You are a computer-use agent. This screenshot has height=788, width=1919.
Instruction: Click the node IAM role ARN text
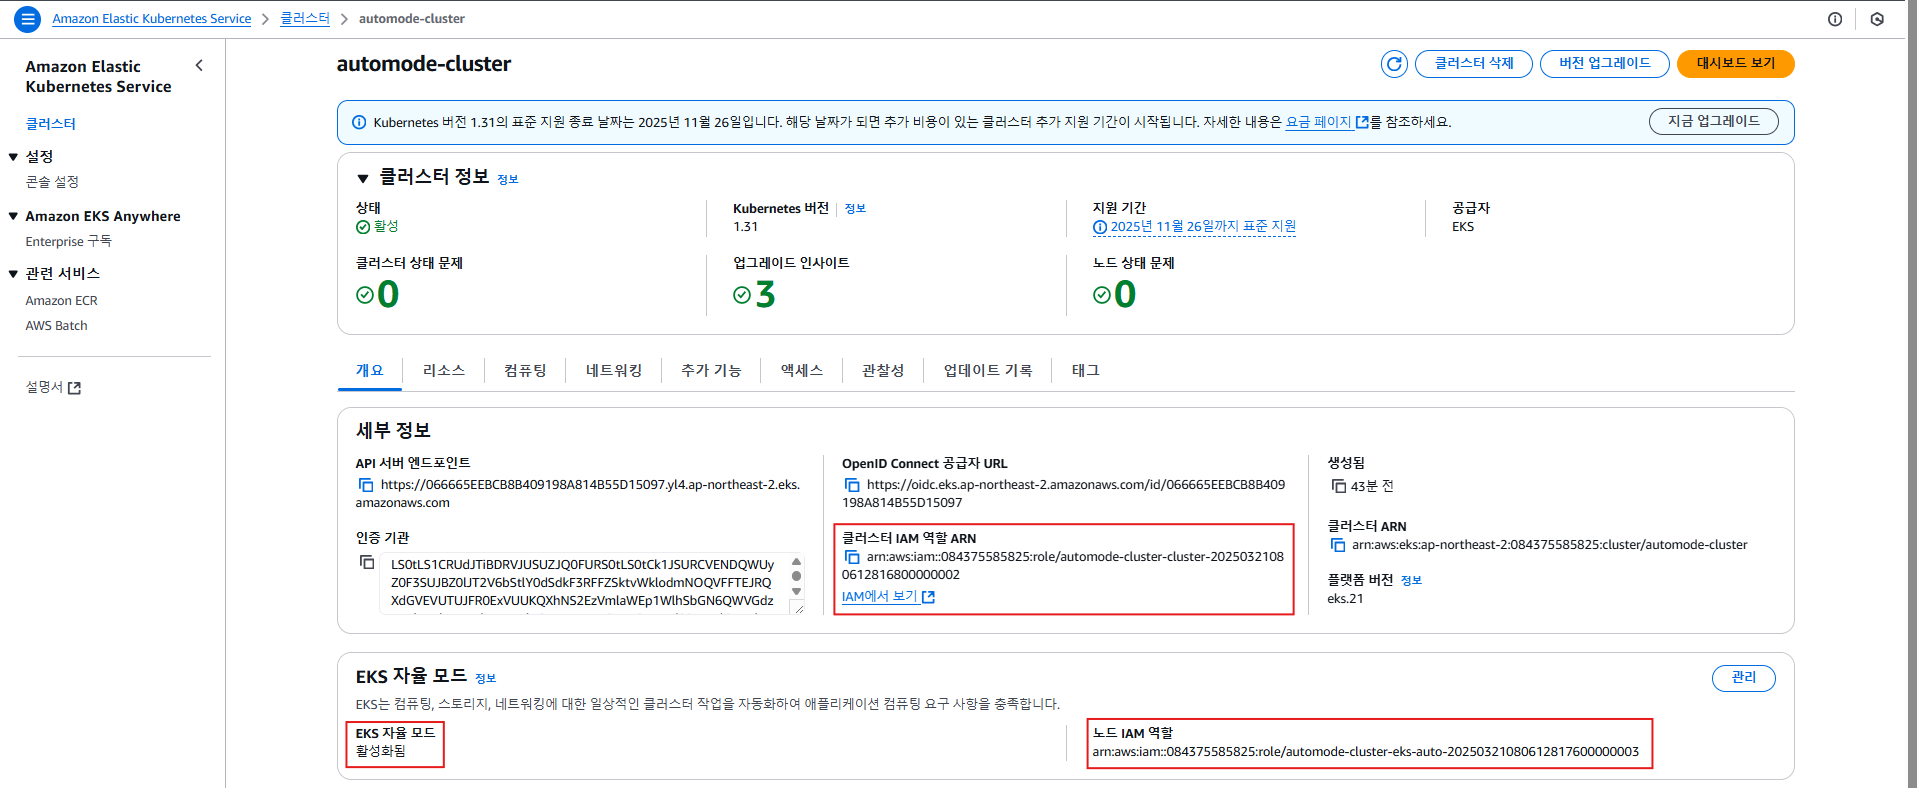coord(1366,752)
